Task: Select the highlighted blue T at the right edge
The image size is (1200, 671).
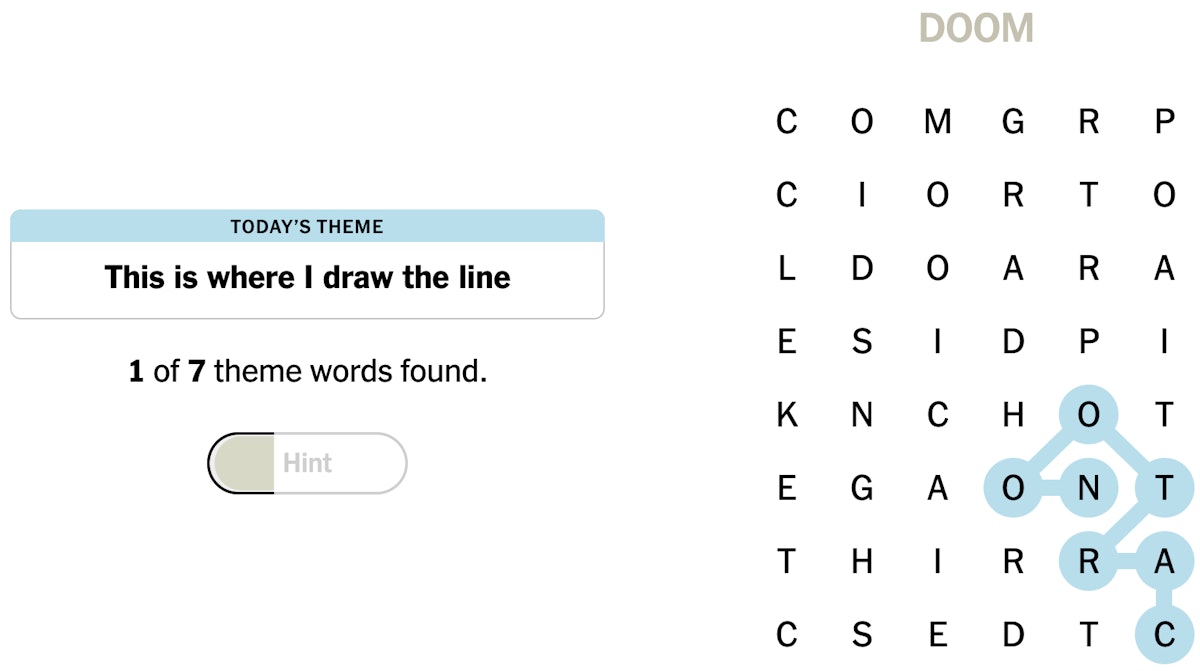Action: coord(1164,488)
